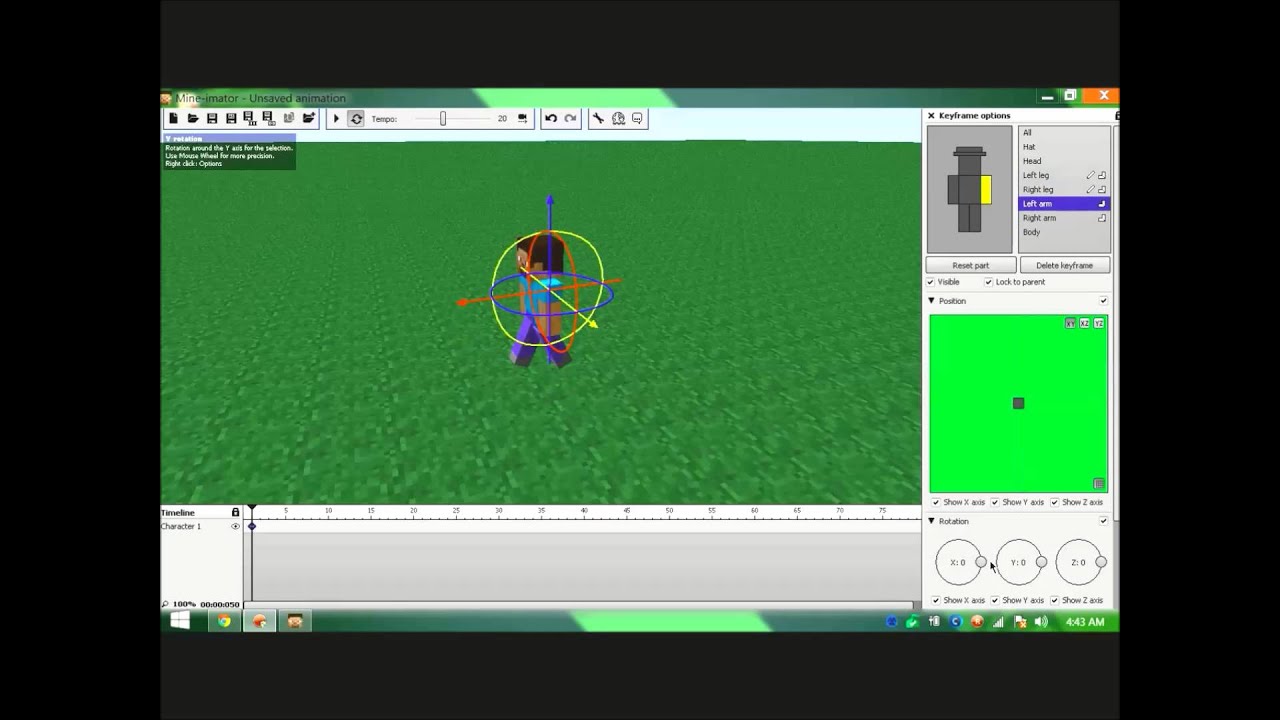Switch position pad to XZ plane

[x=1084, y=323]
